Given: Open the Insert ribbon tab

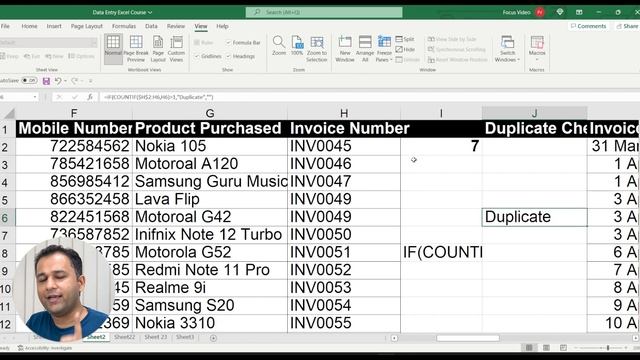Looking at the screenshot, I should (54, 26).
